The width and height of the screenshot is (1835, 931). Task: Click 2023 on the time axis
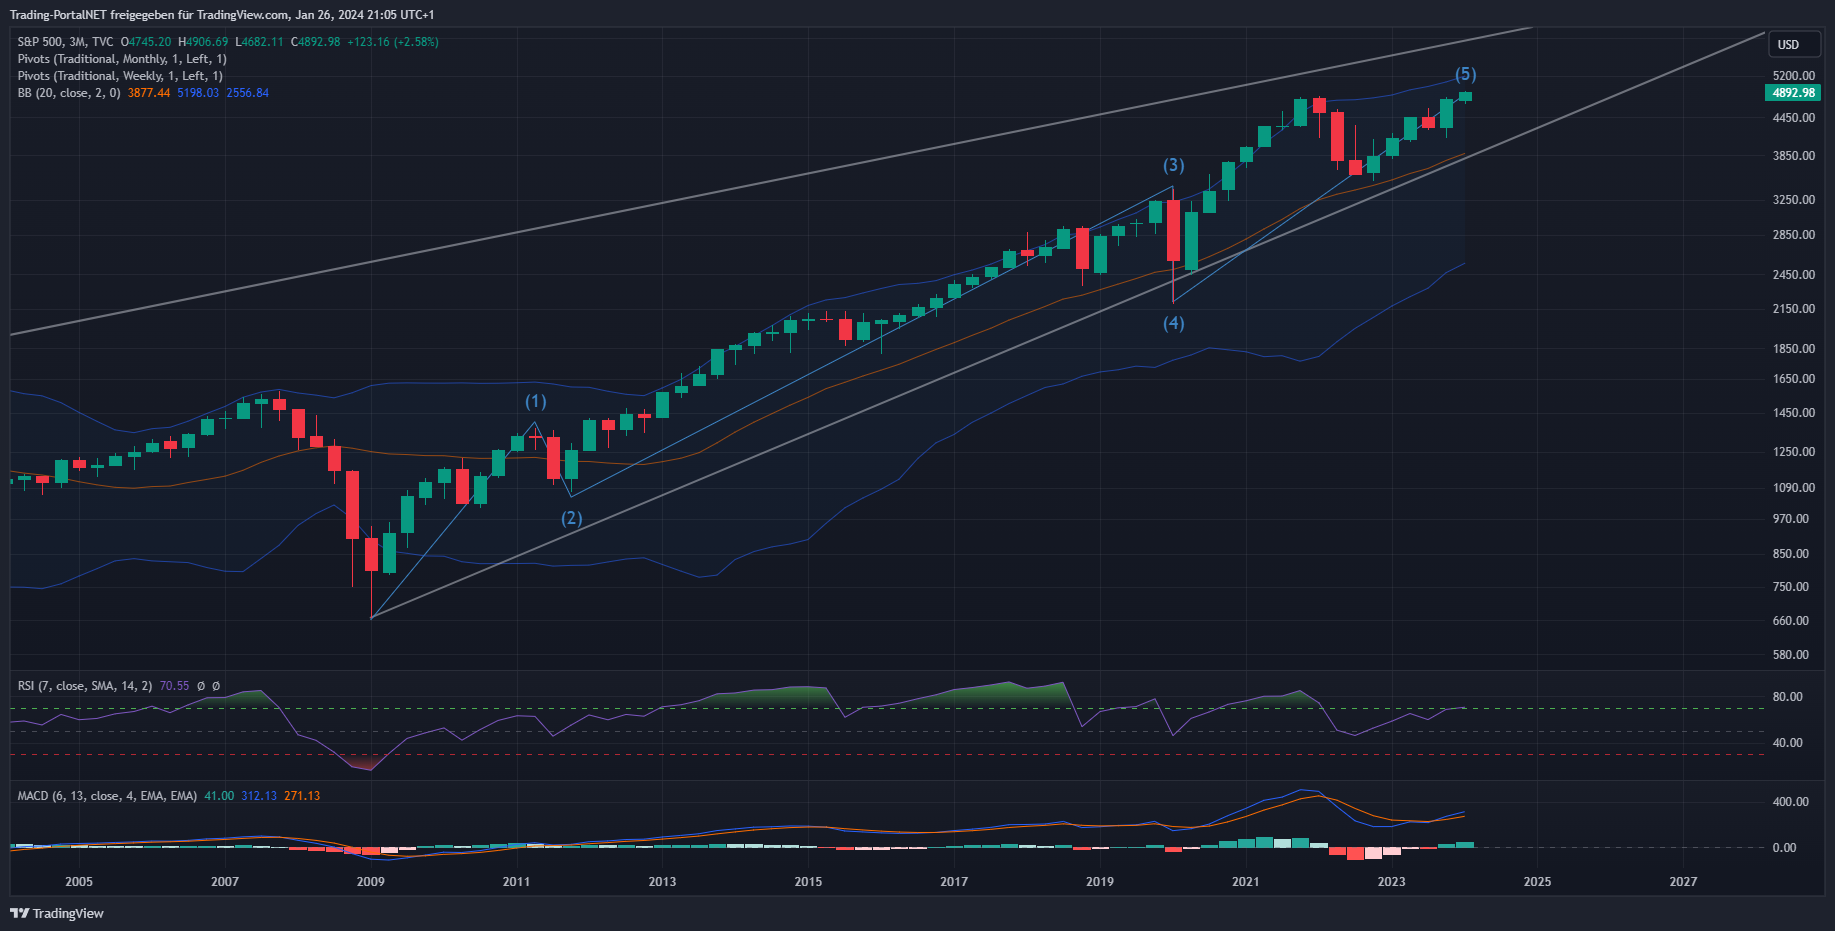[1391, 881]
